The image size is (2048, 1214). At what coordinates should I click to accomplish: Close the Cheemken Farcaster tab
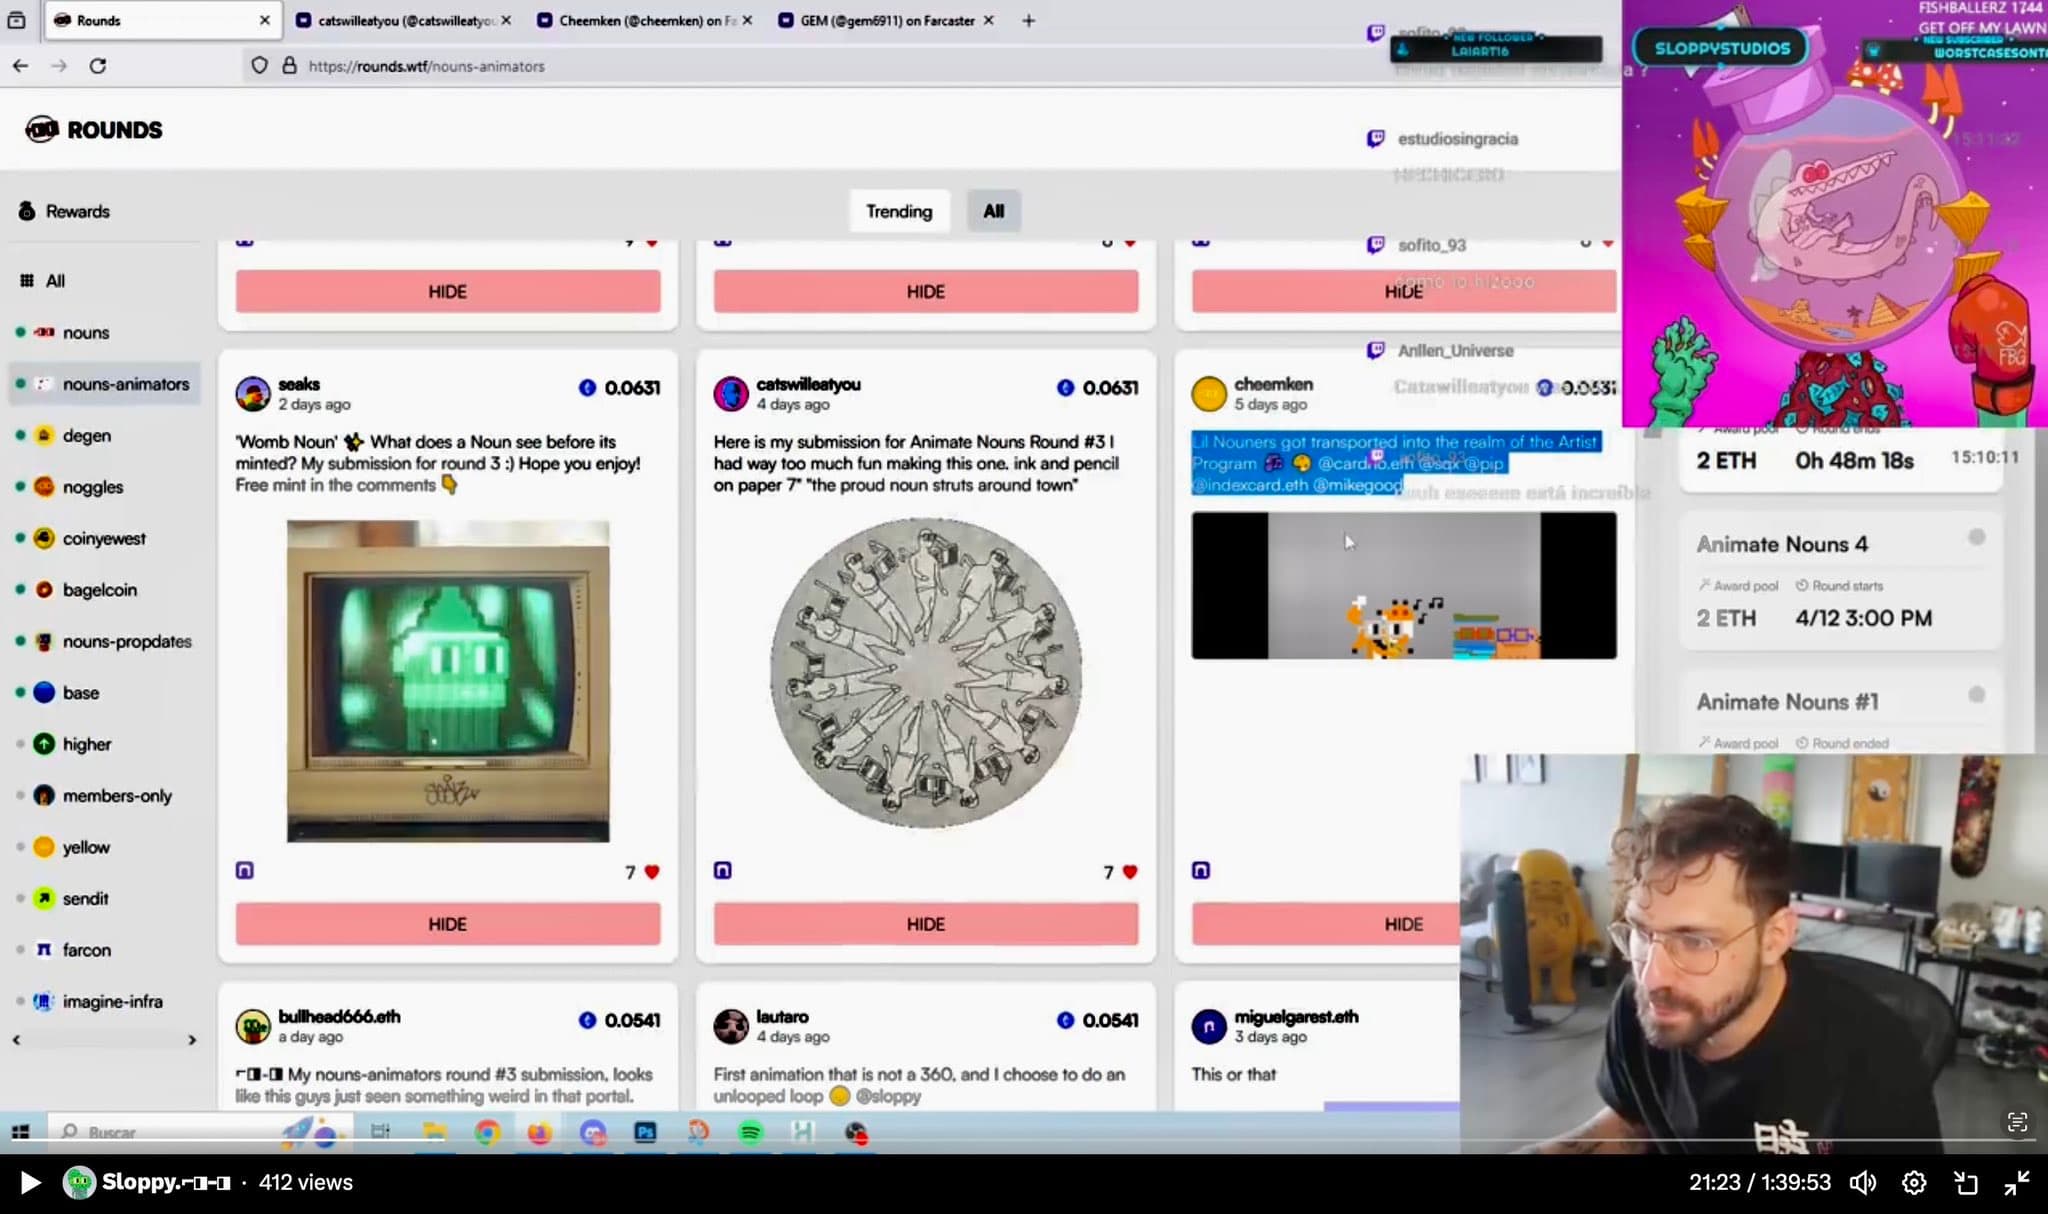pyautogui.click(x=748, y=20)
